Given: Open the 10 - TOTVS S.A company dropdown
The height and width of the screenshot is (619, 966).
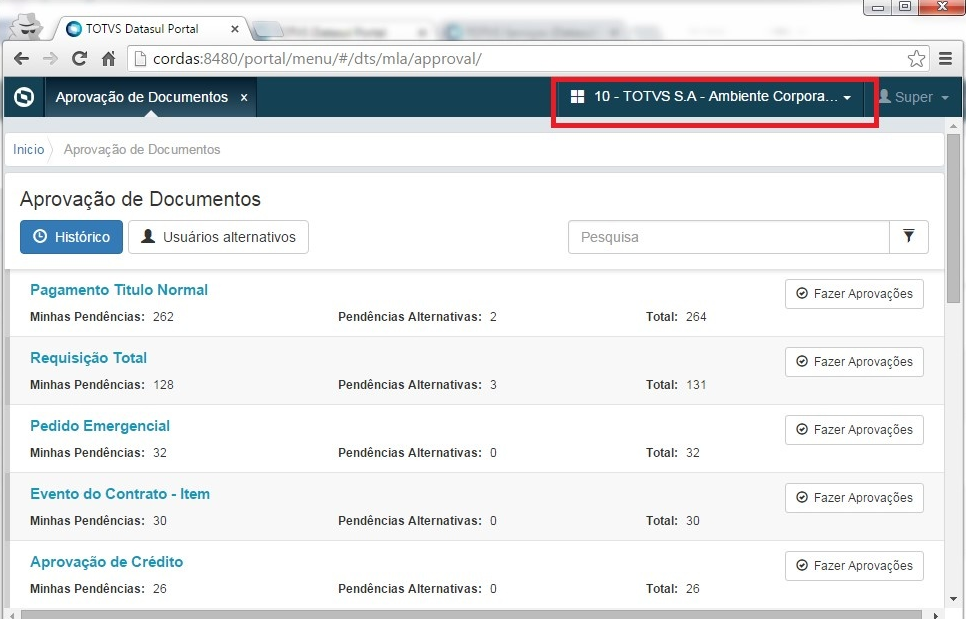Looking at the screenshot, I should click(x=711, y=97).
